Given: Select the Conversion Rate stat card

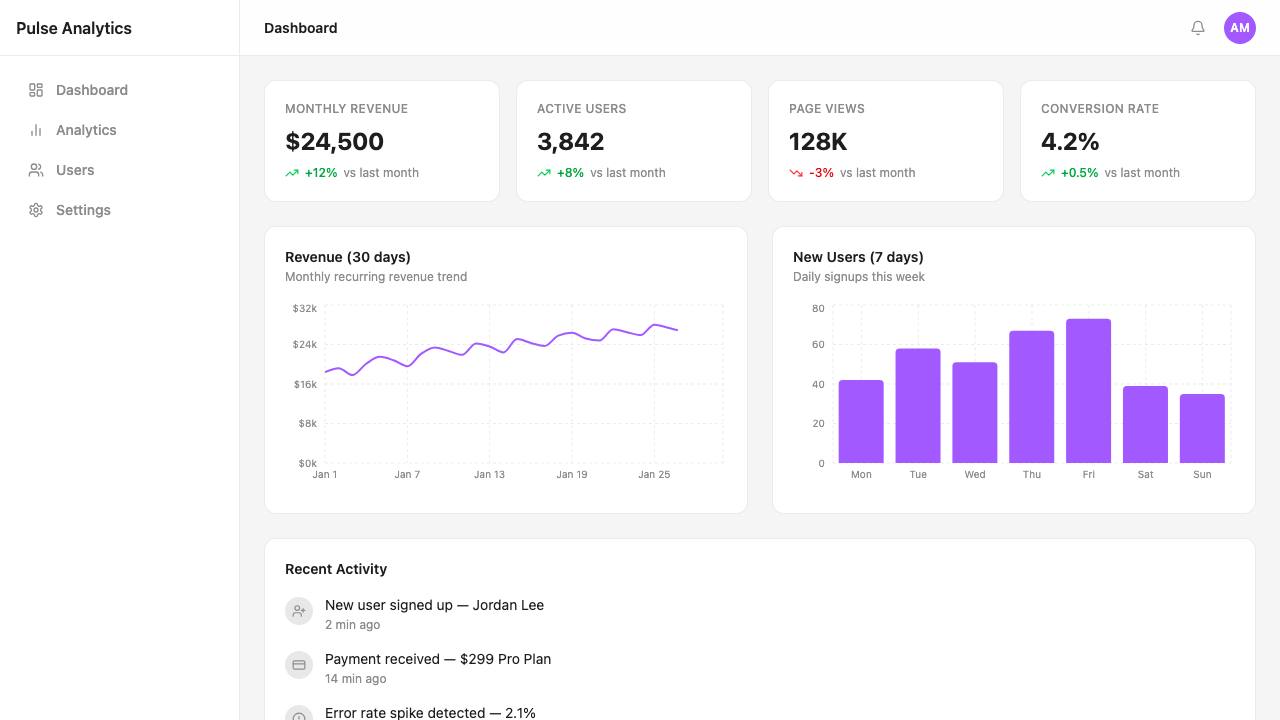Looking at the screenshot, I should click(x=1138, y=141).
